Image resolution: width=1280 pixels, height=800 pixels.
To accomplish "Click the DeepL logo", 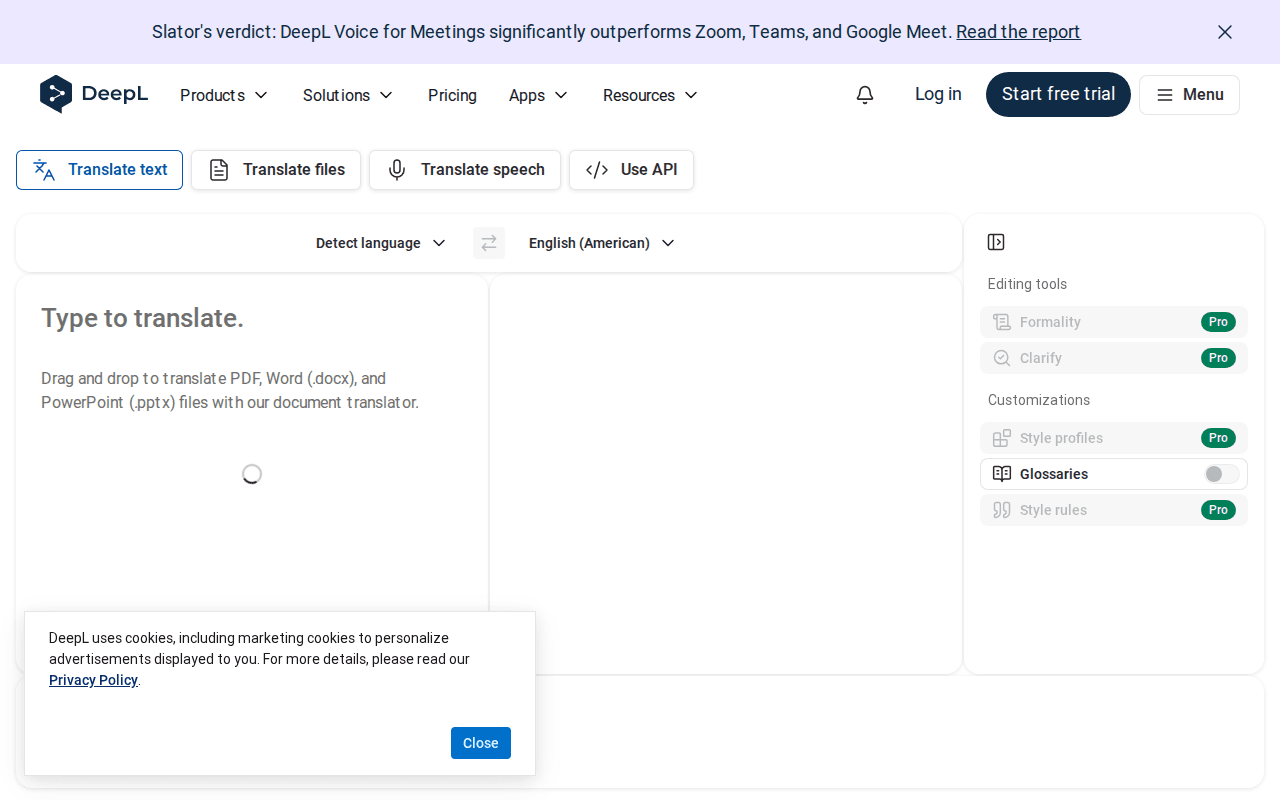I will coord(94,94).
